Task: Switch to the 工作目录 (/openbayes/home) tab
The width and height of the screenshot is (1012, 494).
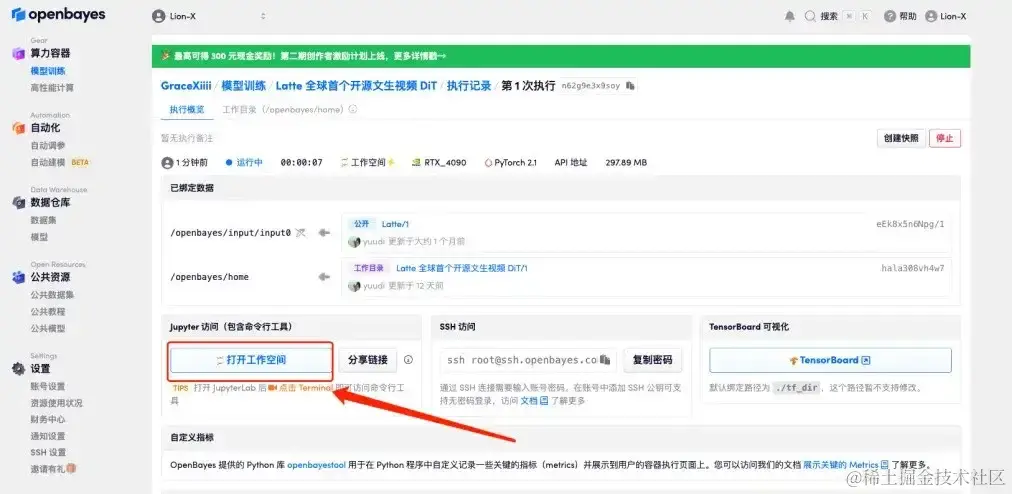Action: point(283,110)
